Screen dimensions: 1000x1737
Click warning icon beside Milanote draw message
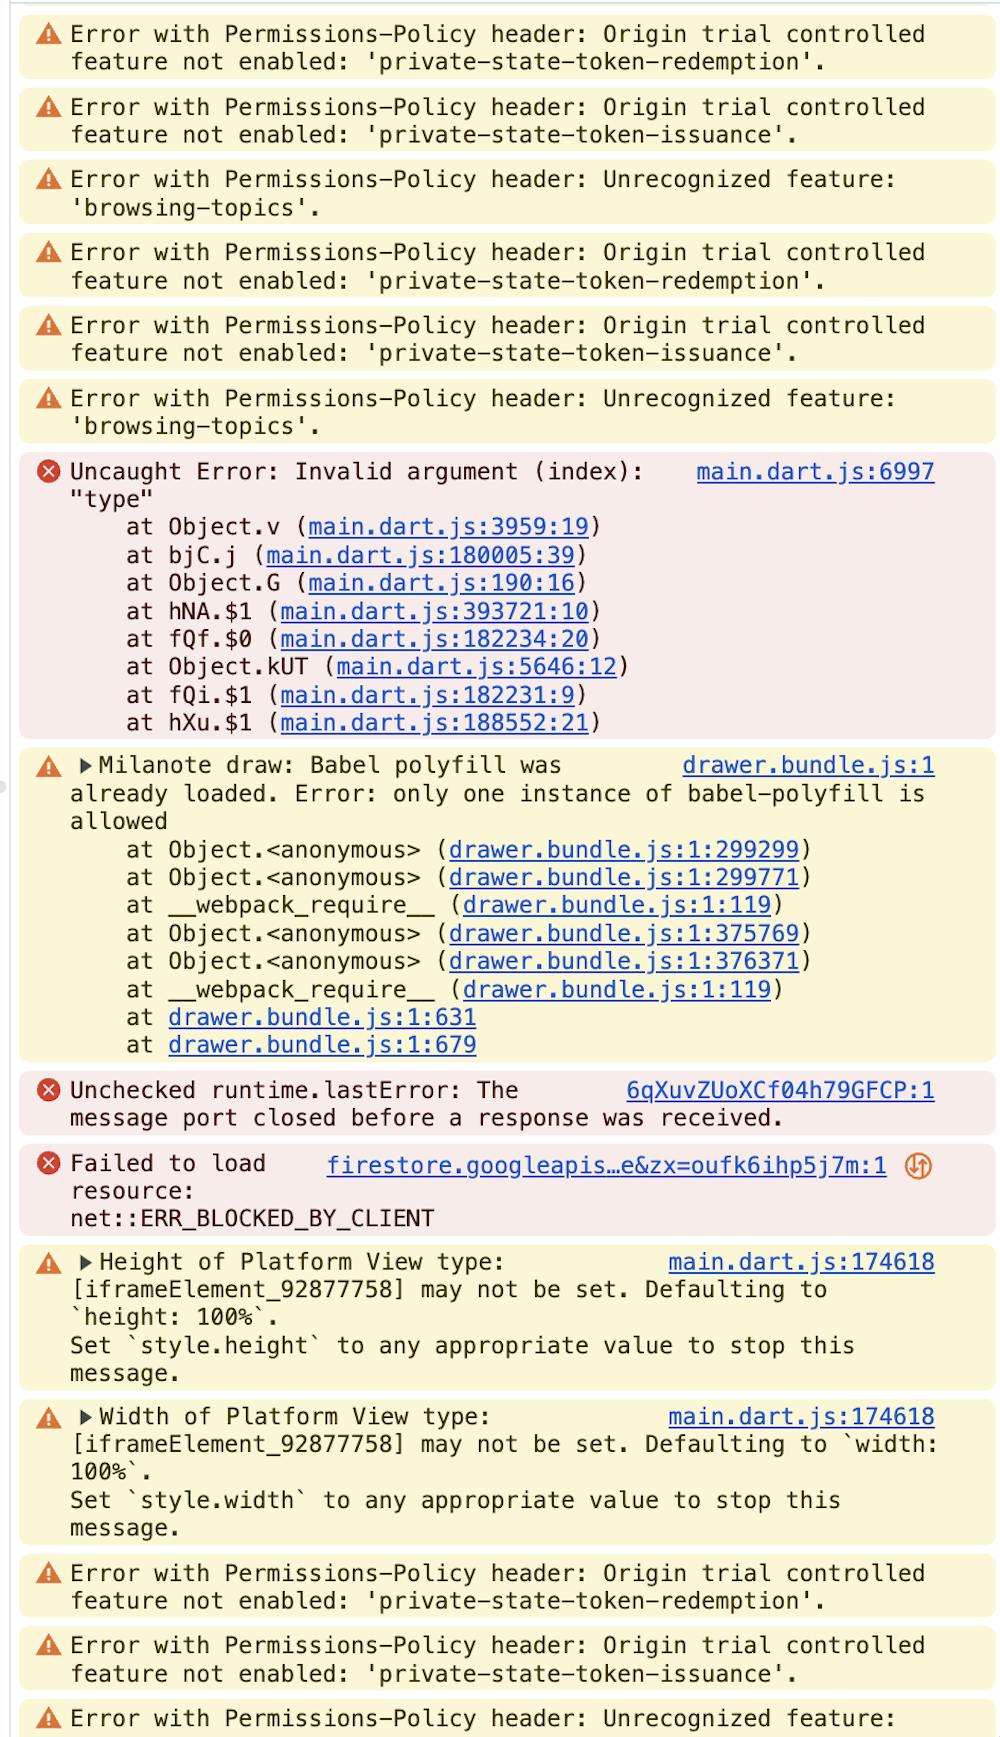pos(48,767)
